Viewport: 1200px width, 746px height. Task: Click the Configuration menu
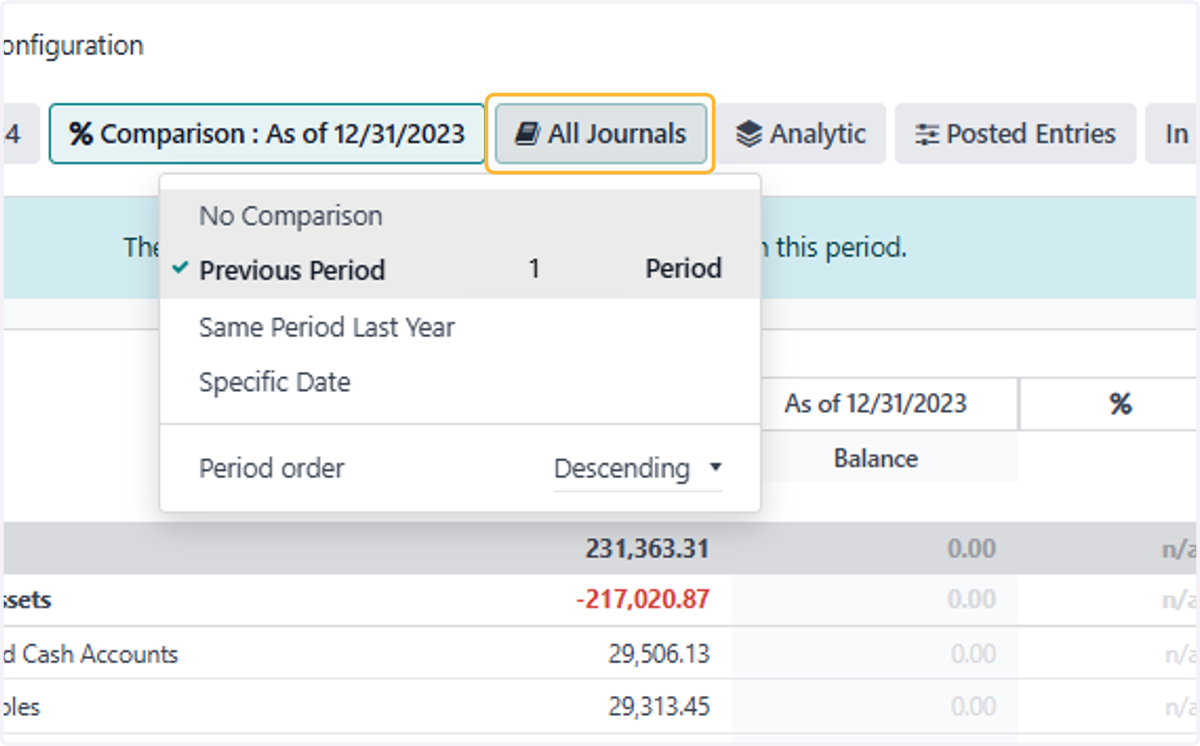(72, 45)
